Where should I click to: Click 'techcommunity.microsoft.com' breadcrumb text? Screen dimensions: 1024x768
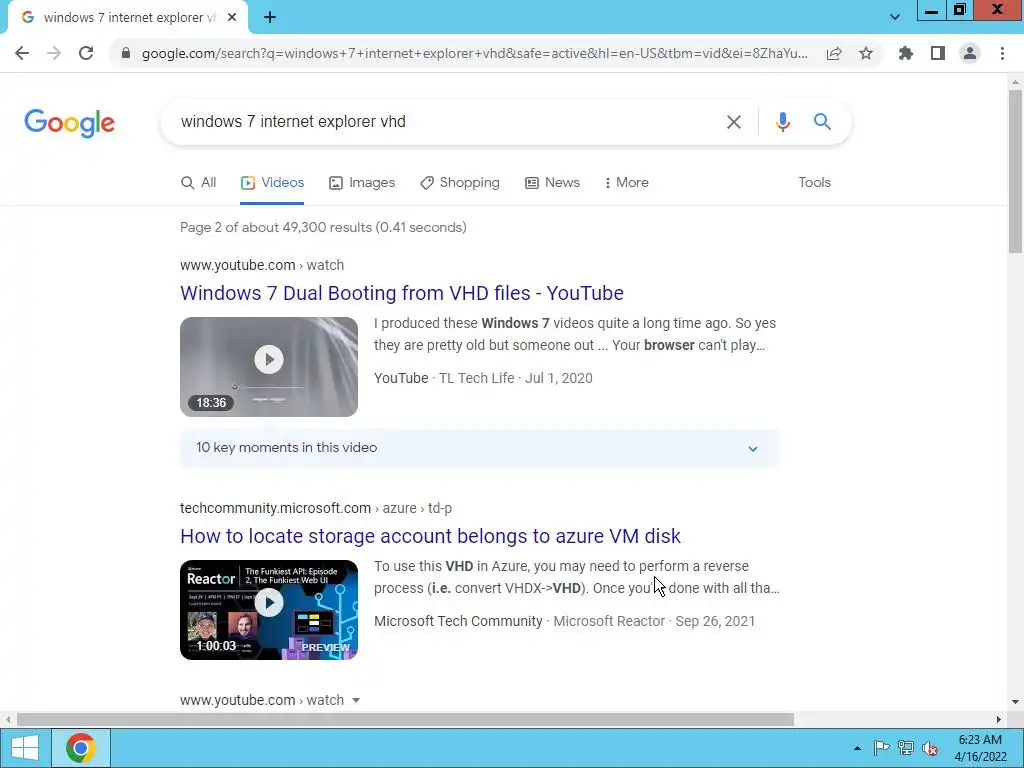[x=276, y=508]
